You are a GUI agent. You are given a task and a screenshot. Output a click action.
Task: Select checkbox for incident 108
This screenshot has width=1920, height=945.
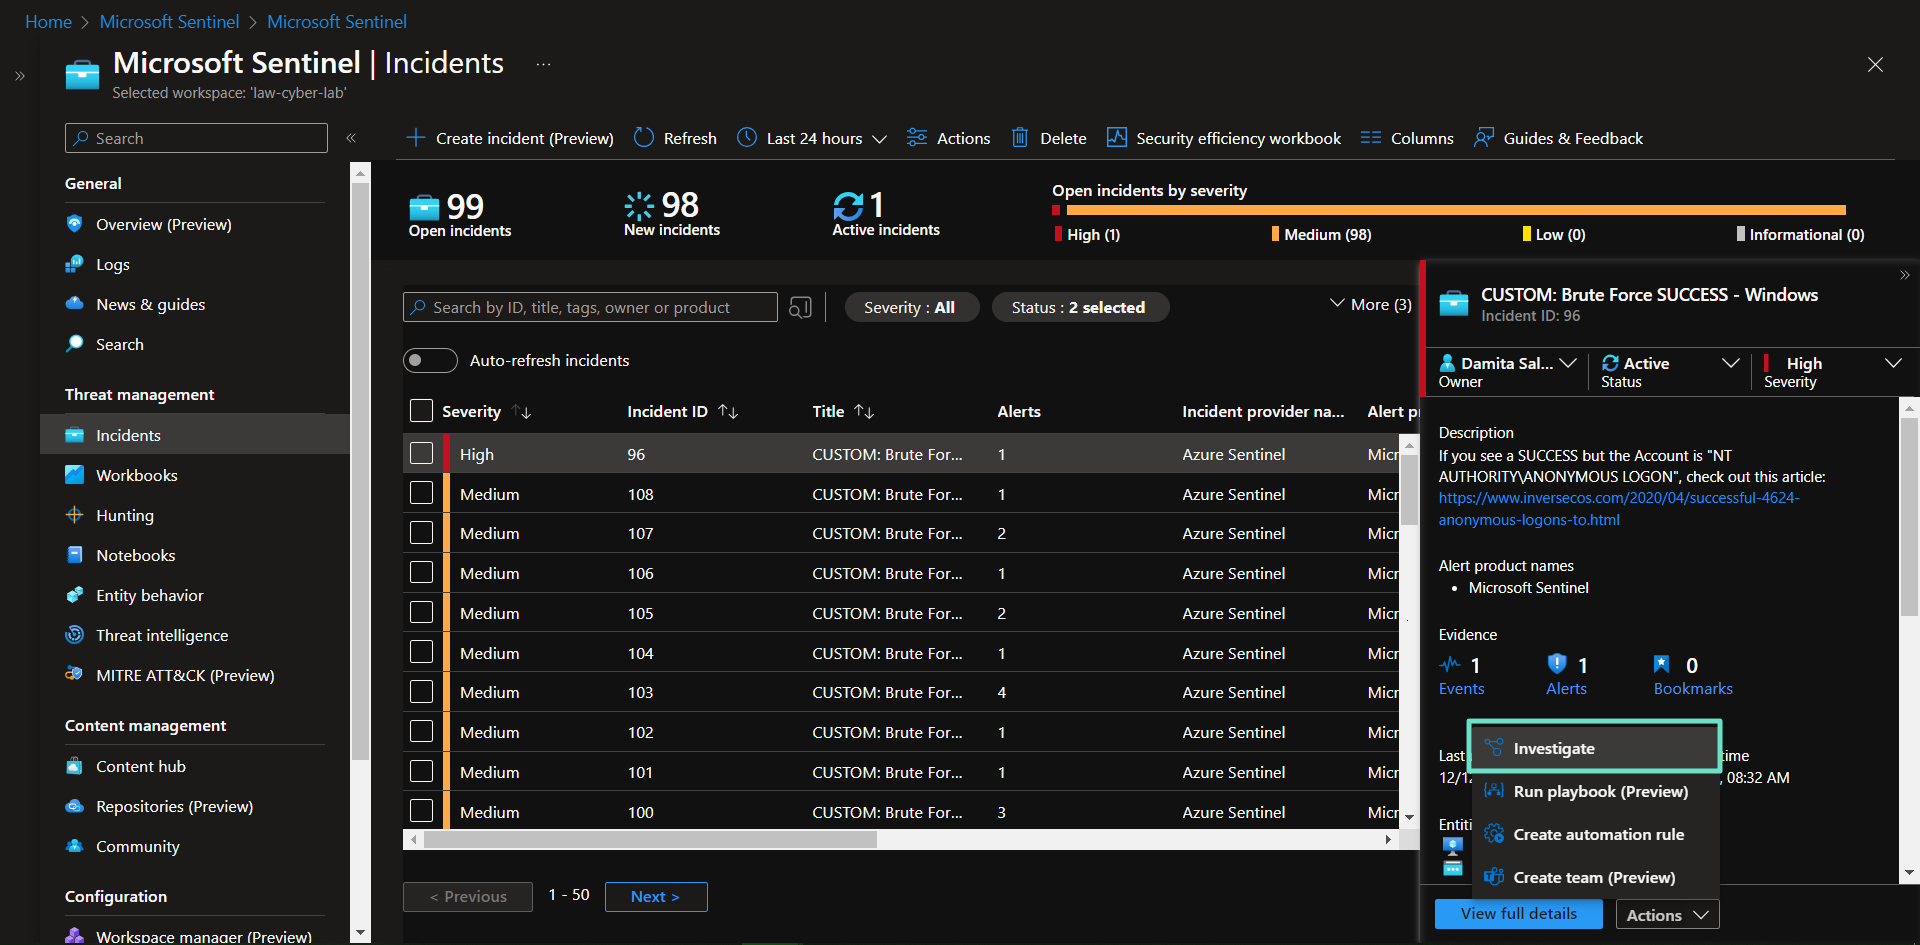pyautogui.click(x=422, y=494)
